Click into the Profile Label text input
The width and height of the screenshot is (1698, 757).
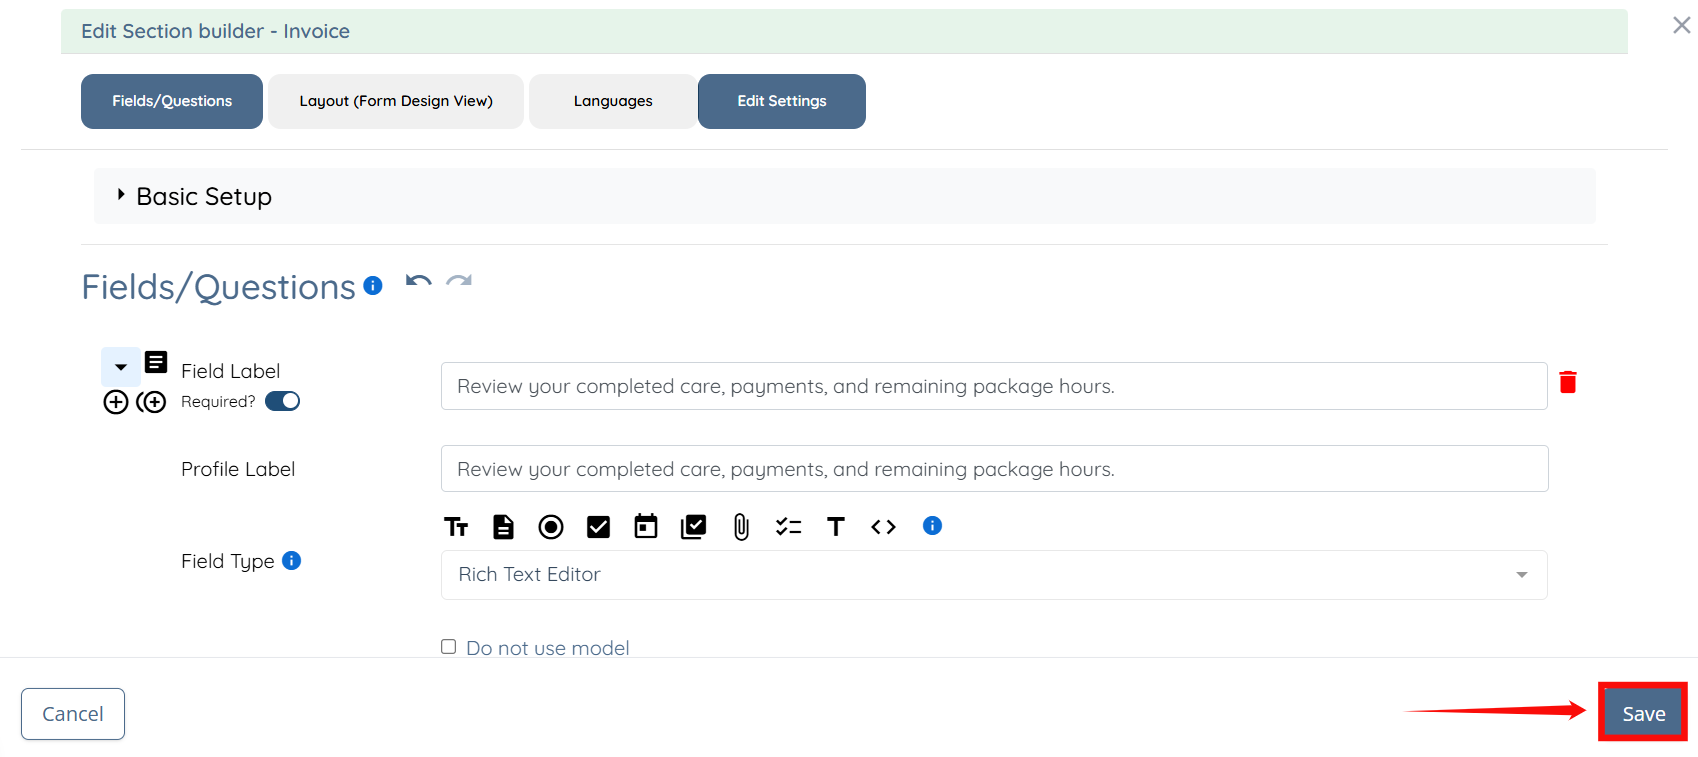[994, 469]
